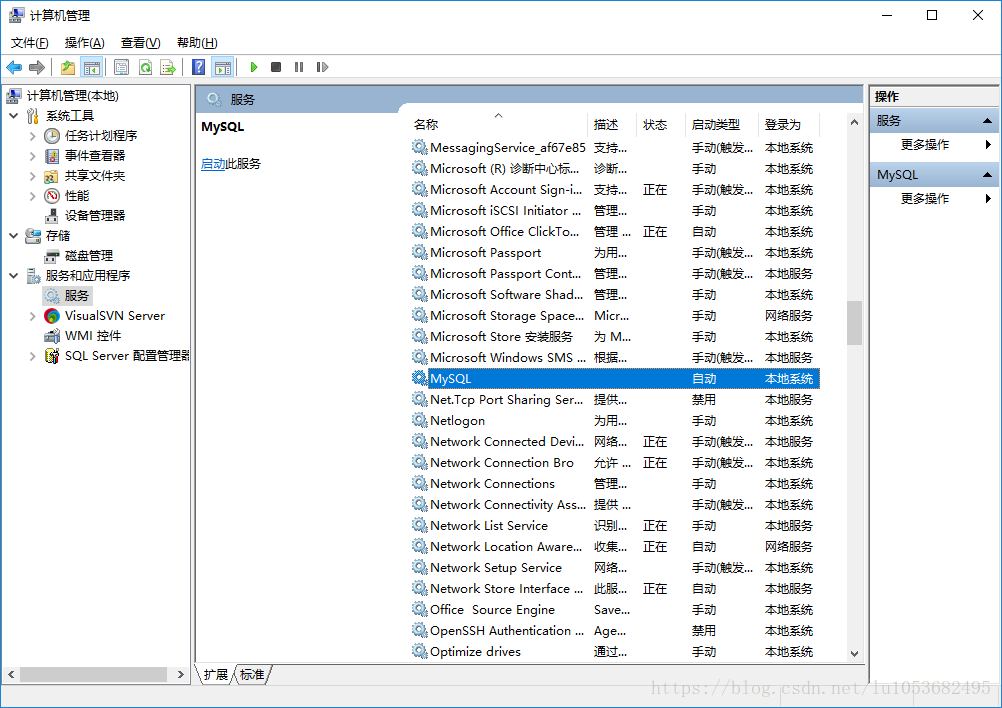
Task: Expand the 任务计划程序 branch arrow
Action: click(33, 135)
